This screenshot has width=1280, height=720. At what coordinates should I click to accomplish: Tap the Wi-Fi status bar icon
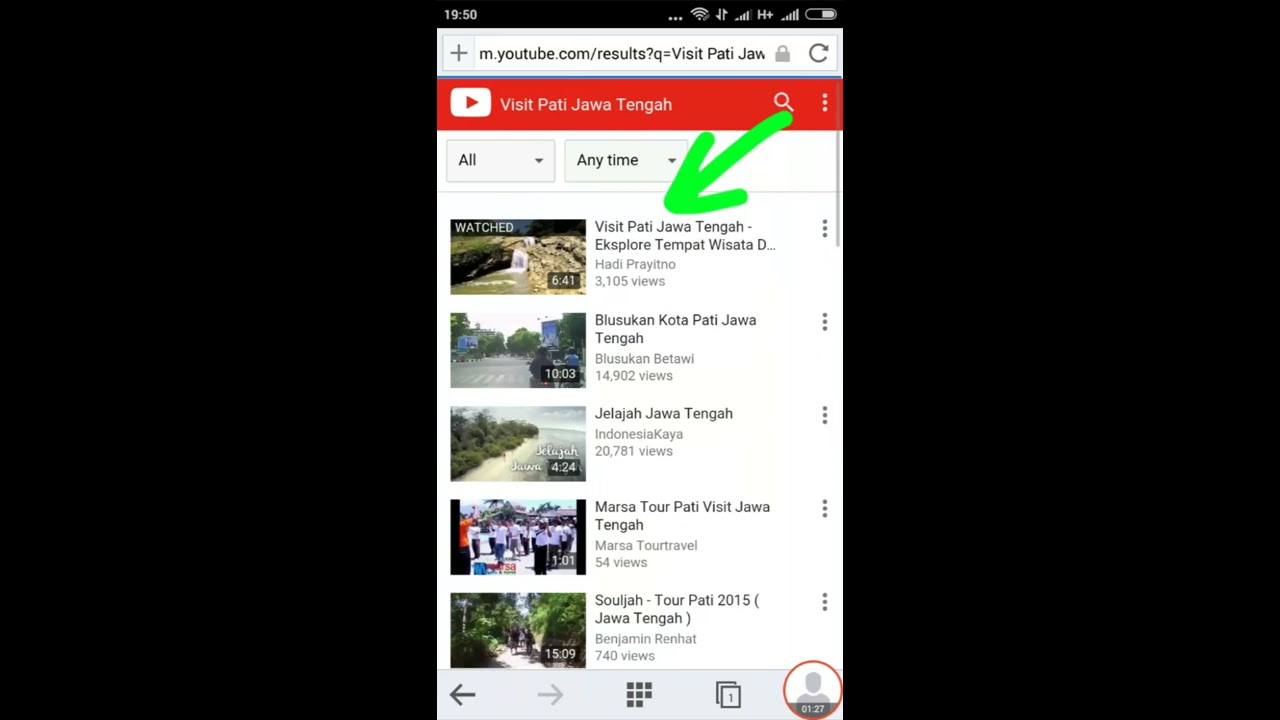coord(700,14)
